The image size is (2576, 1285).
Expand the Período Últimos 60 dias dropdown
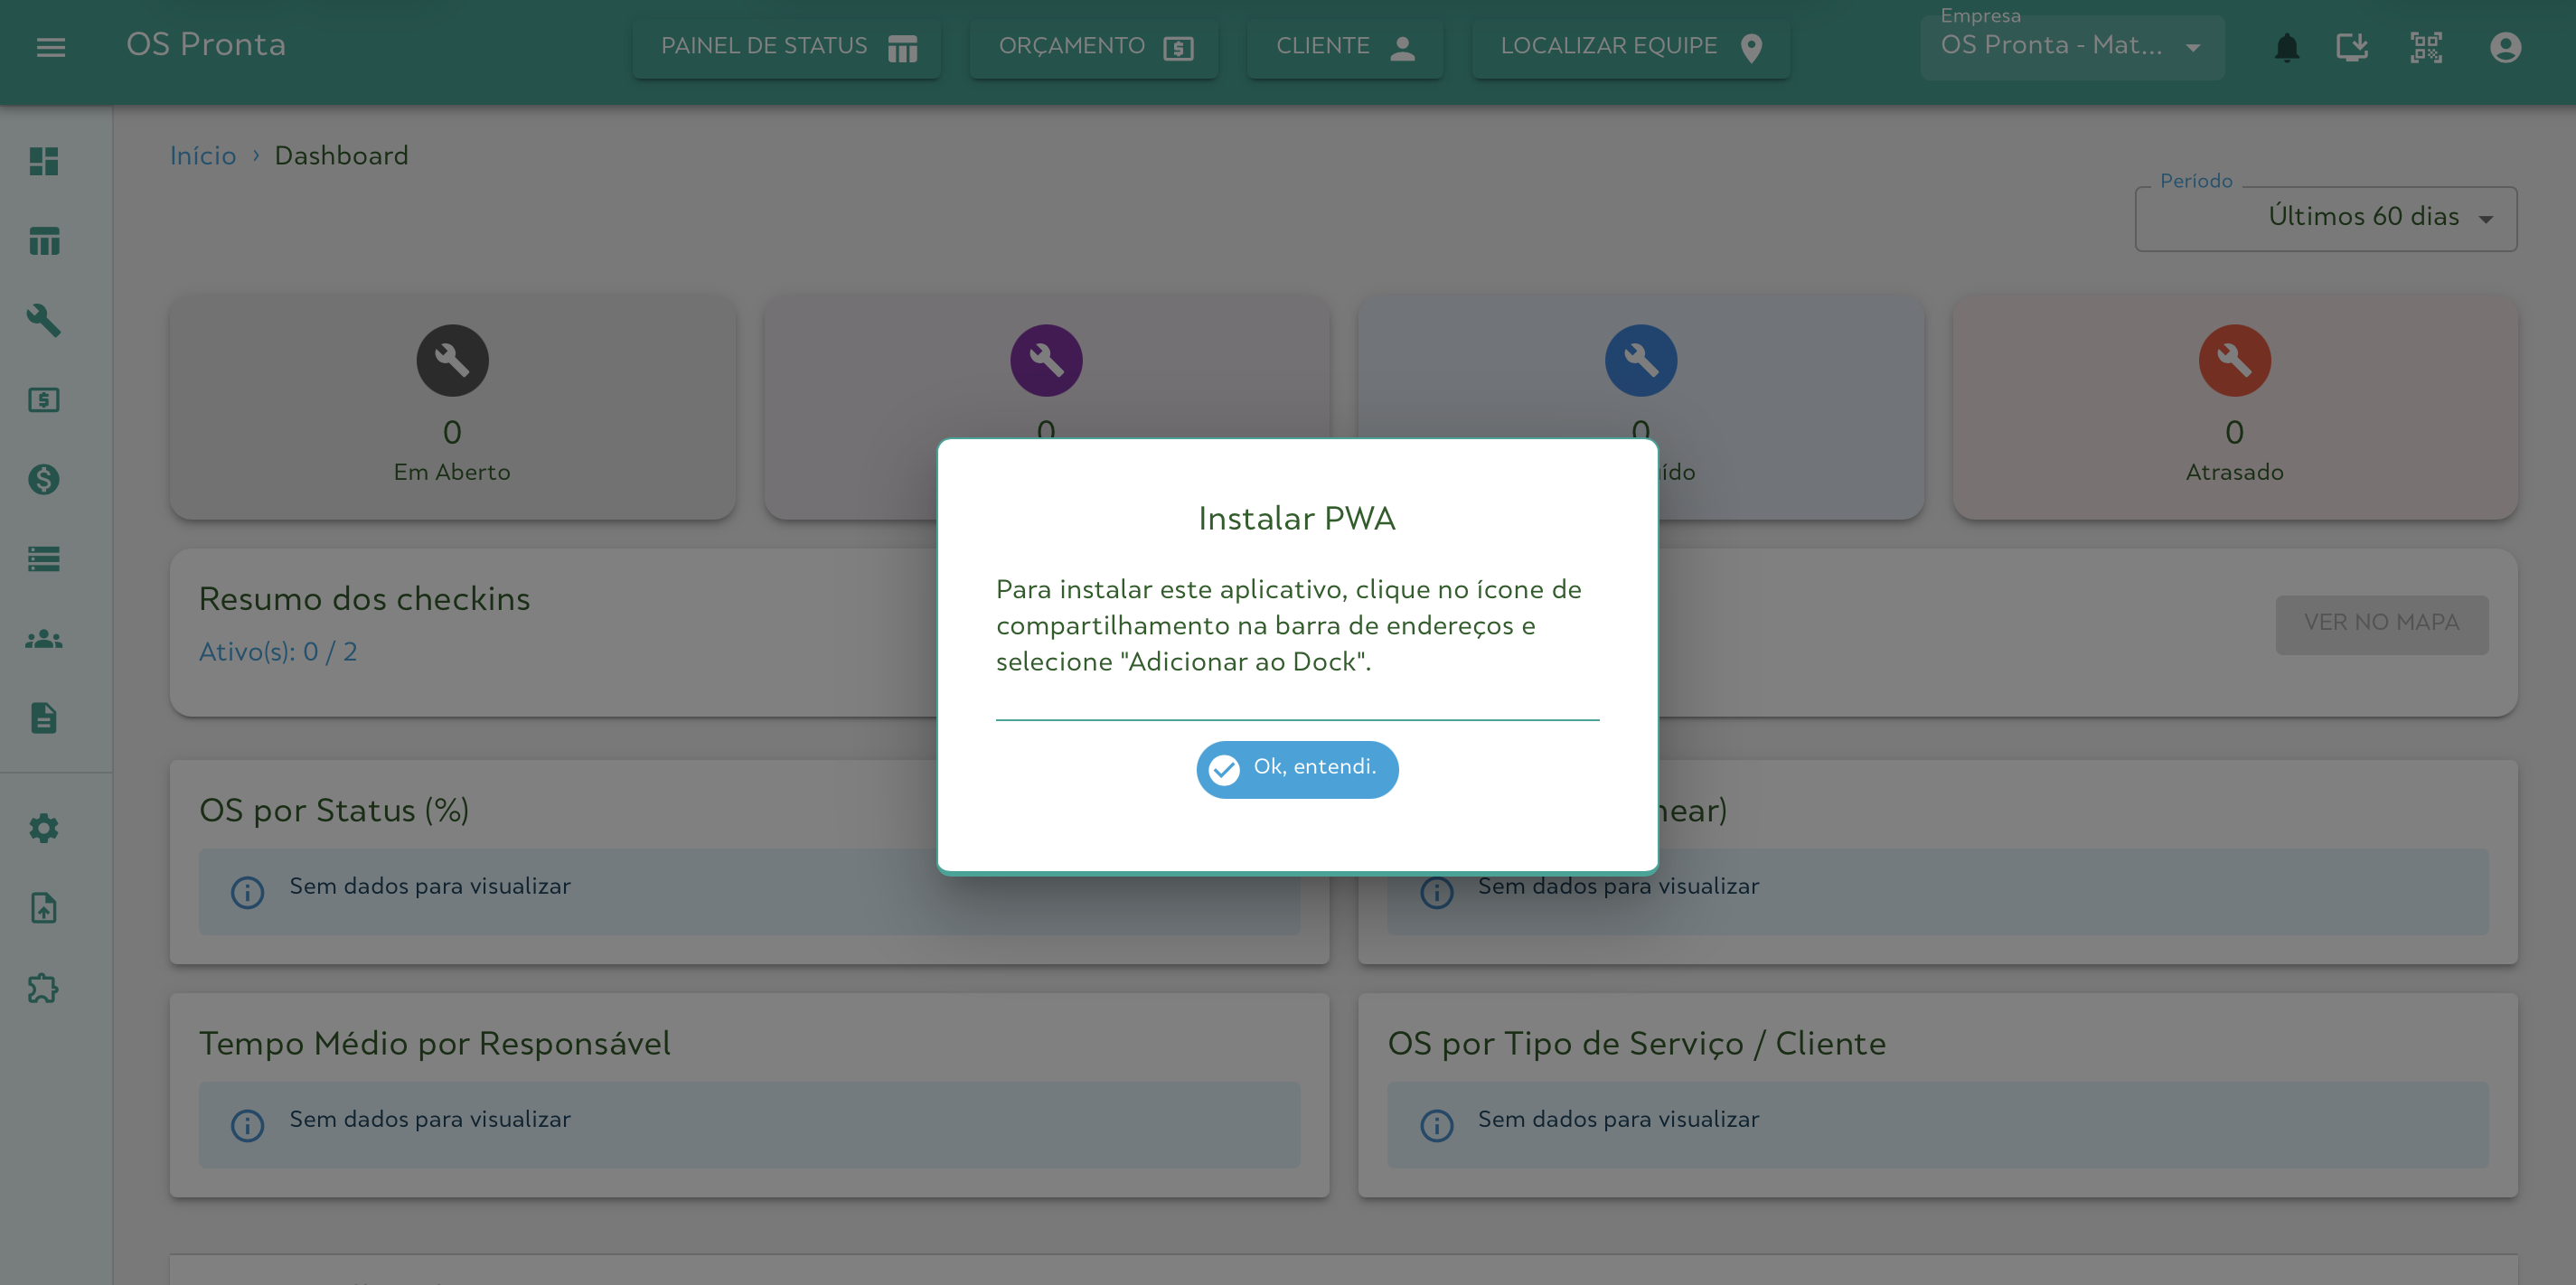[2325, 218]
